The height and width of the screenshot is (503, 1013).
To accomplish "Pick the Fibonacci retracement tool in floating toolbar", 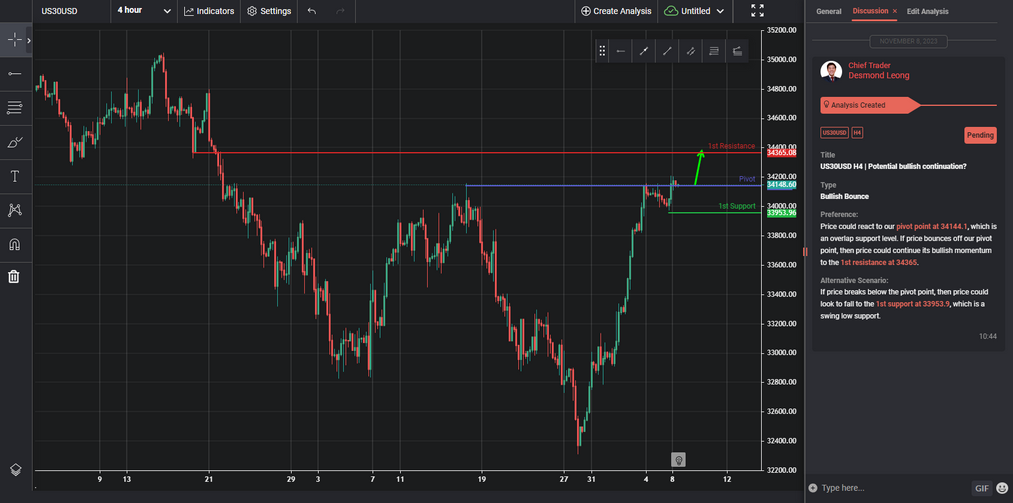I will [713, 51].
